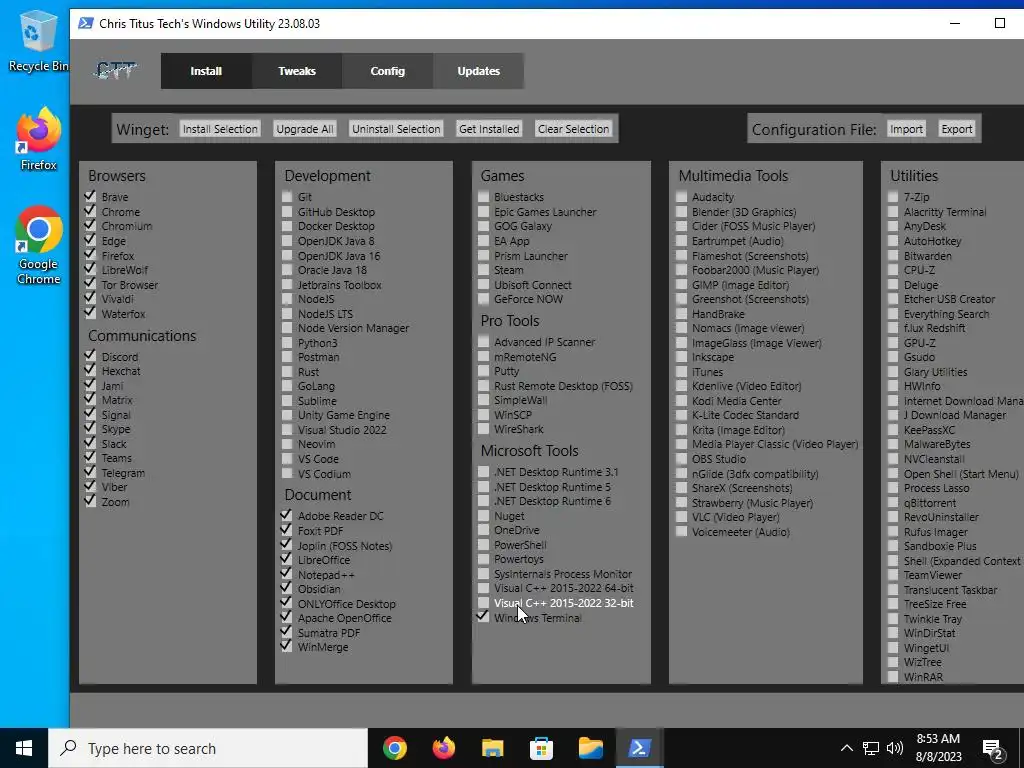Open the clock showing 8:53 AM
Image resolution: width=1024 pixels, height=768 pixels.
(938, 748)
